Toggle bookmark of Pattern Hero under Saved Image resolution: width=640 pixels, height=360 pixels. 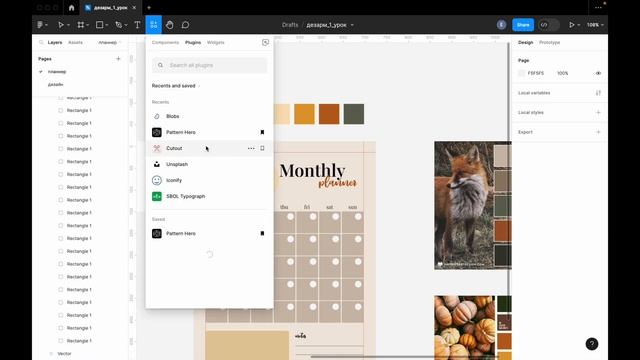(x=262, y=233)
